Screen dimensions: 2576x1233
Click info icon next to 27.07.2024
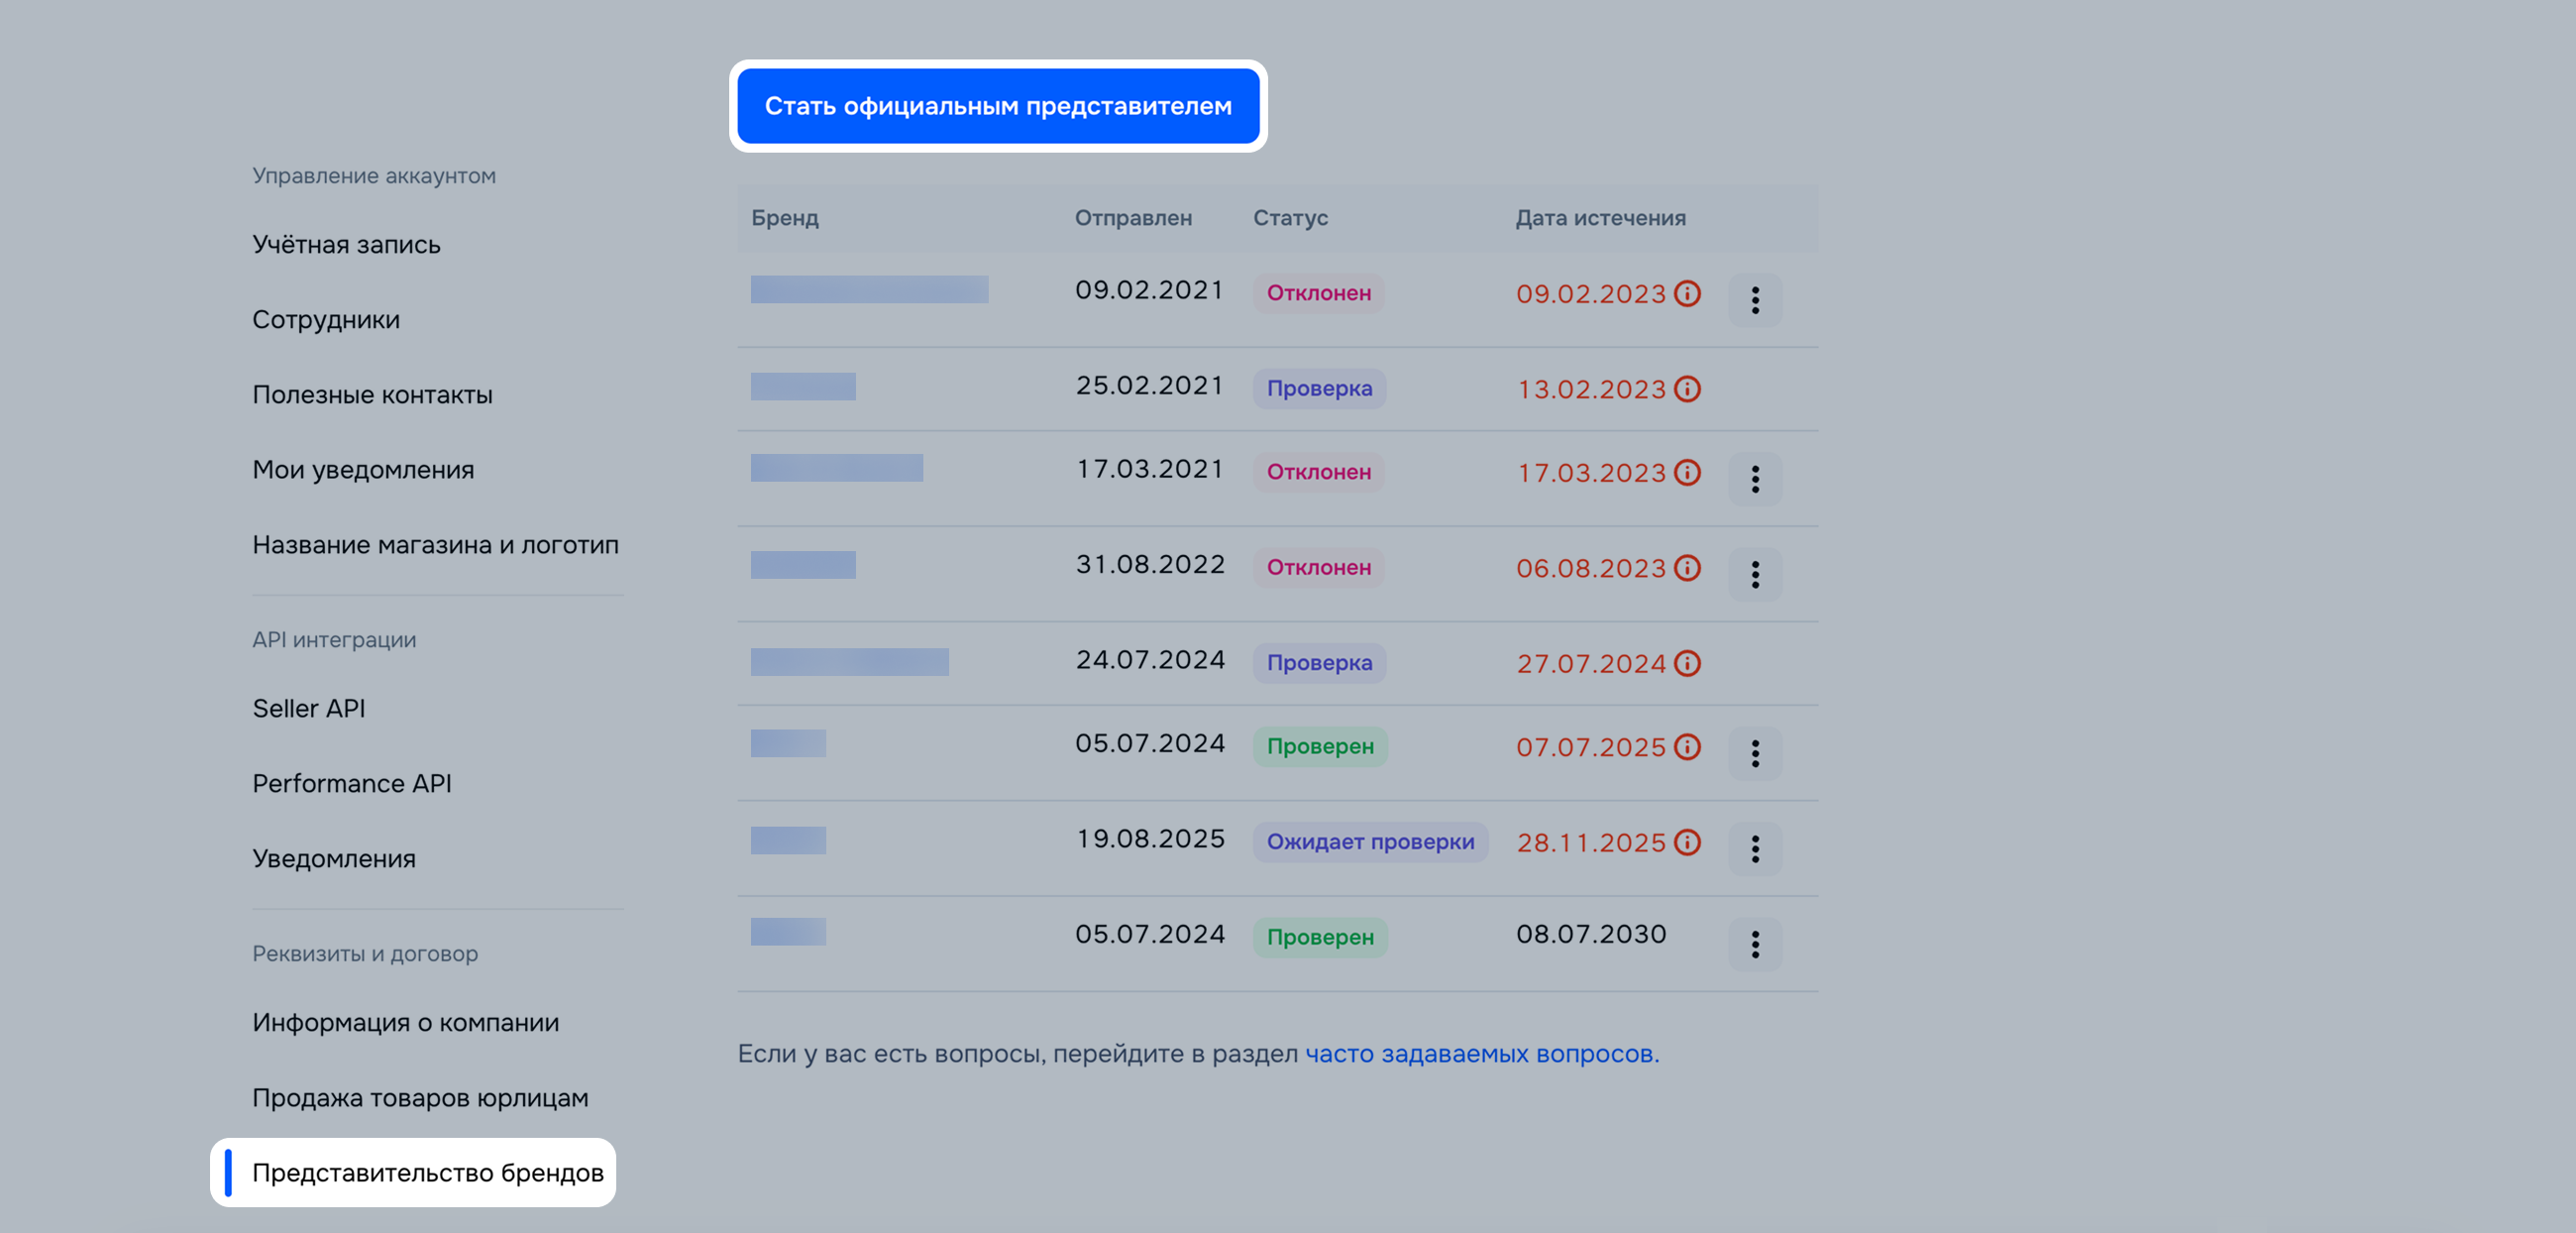(1687, 663)
